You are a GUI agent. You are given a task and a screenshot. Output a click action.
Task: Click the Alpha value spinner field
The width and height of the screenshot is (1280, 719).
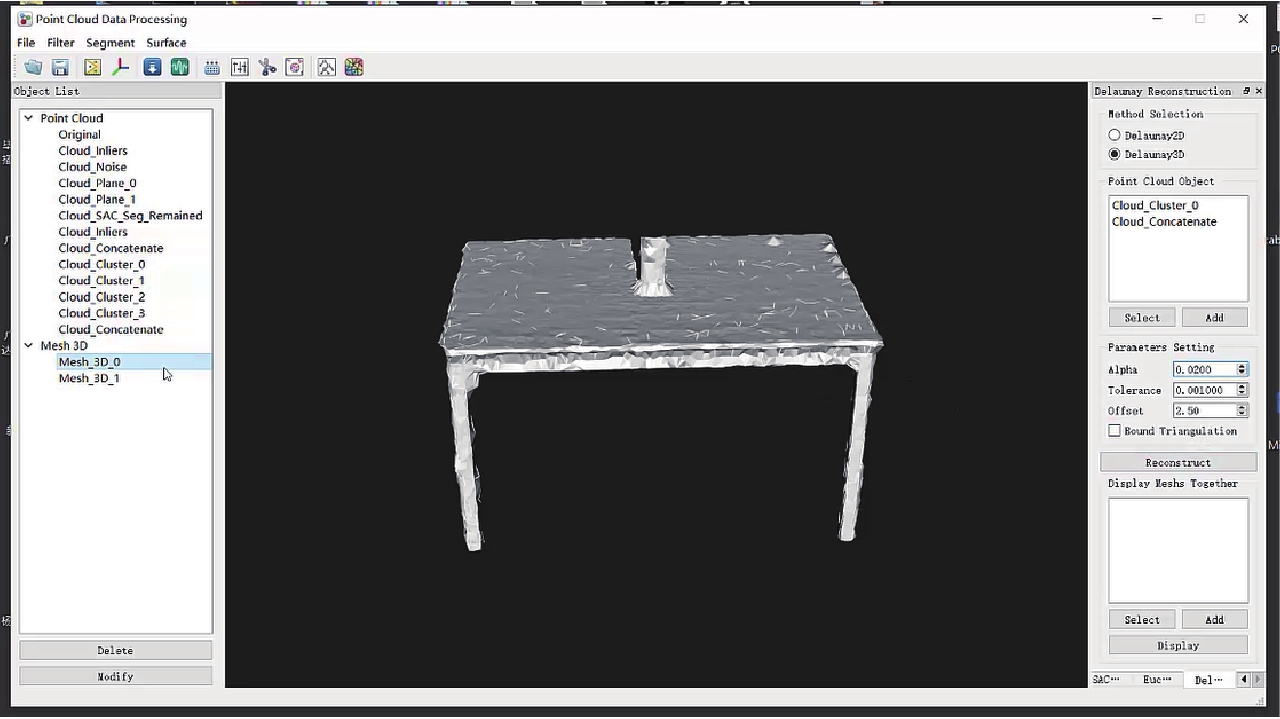pos(1204,370)
